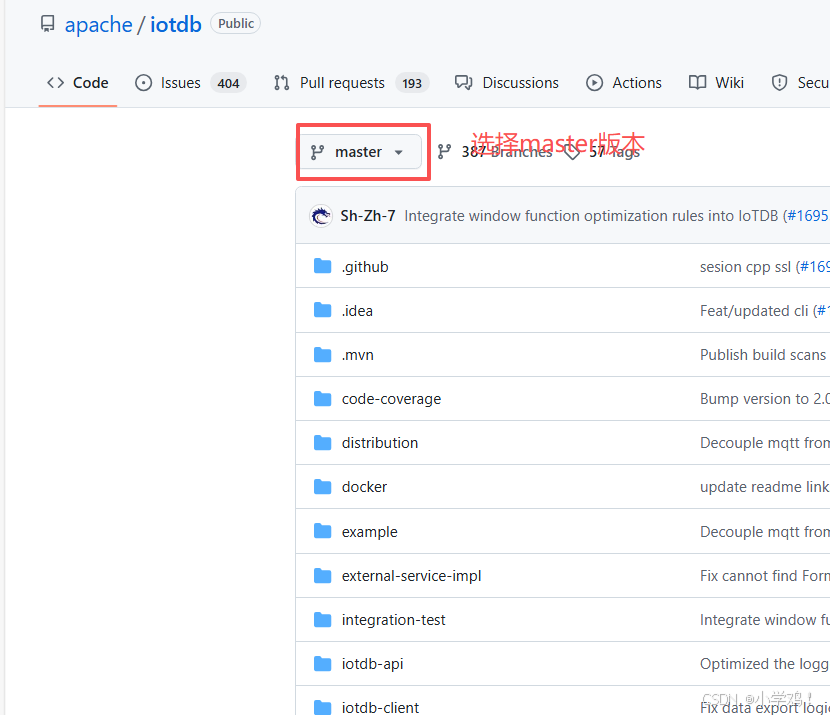Screen dimensions: 830x715
Task: Click the tag icon beside 57 Tags
Action: (x=572, y=152)
